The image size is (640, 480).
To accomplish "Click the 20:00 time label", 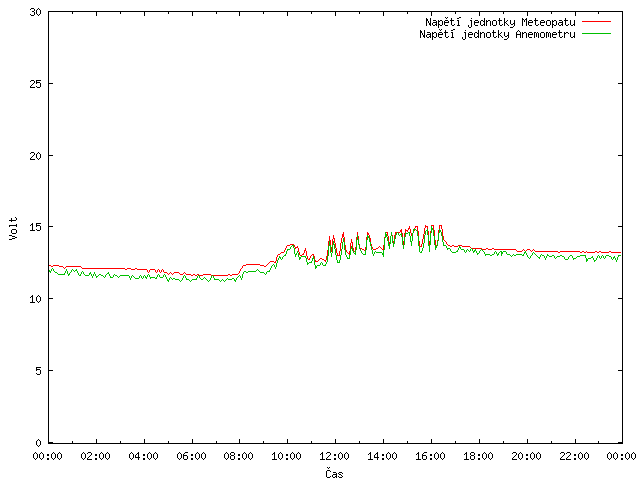I will pyautogui.click(x=527, y=456).
